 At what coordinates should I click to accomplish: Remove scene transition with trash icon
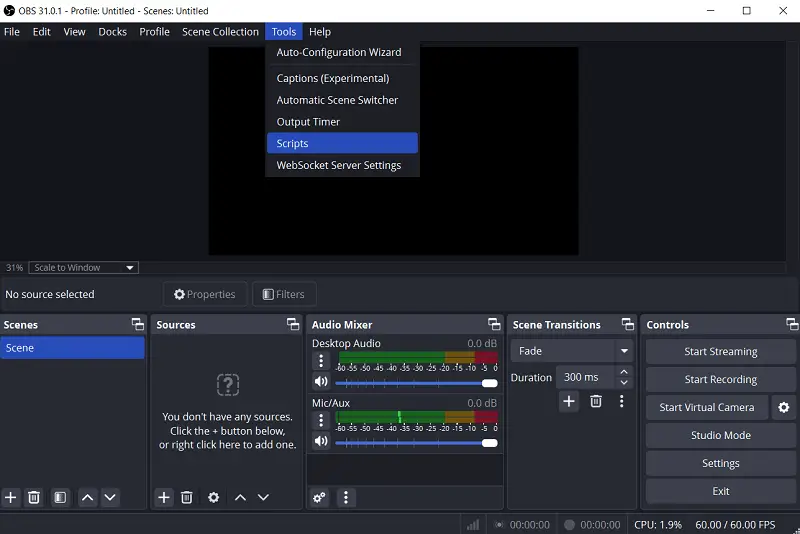tap(596, 401)
